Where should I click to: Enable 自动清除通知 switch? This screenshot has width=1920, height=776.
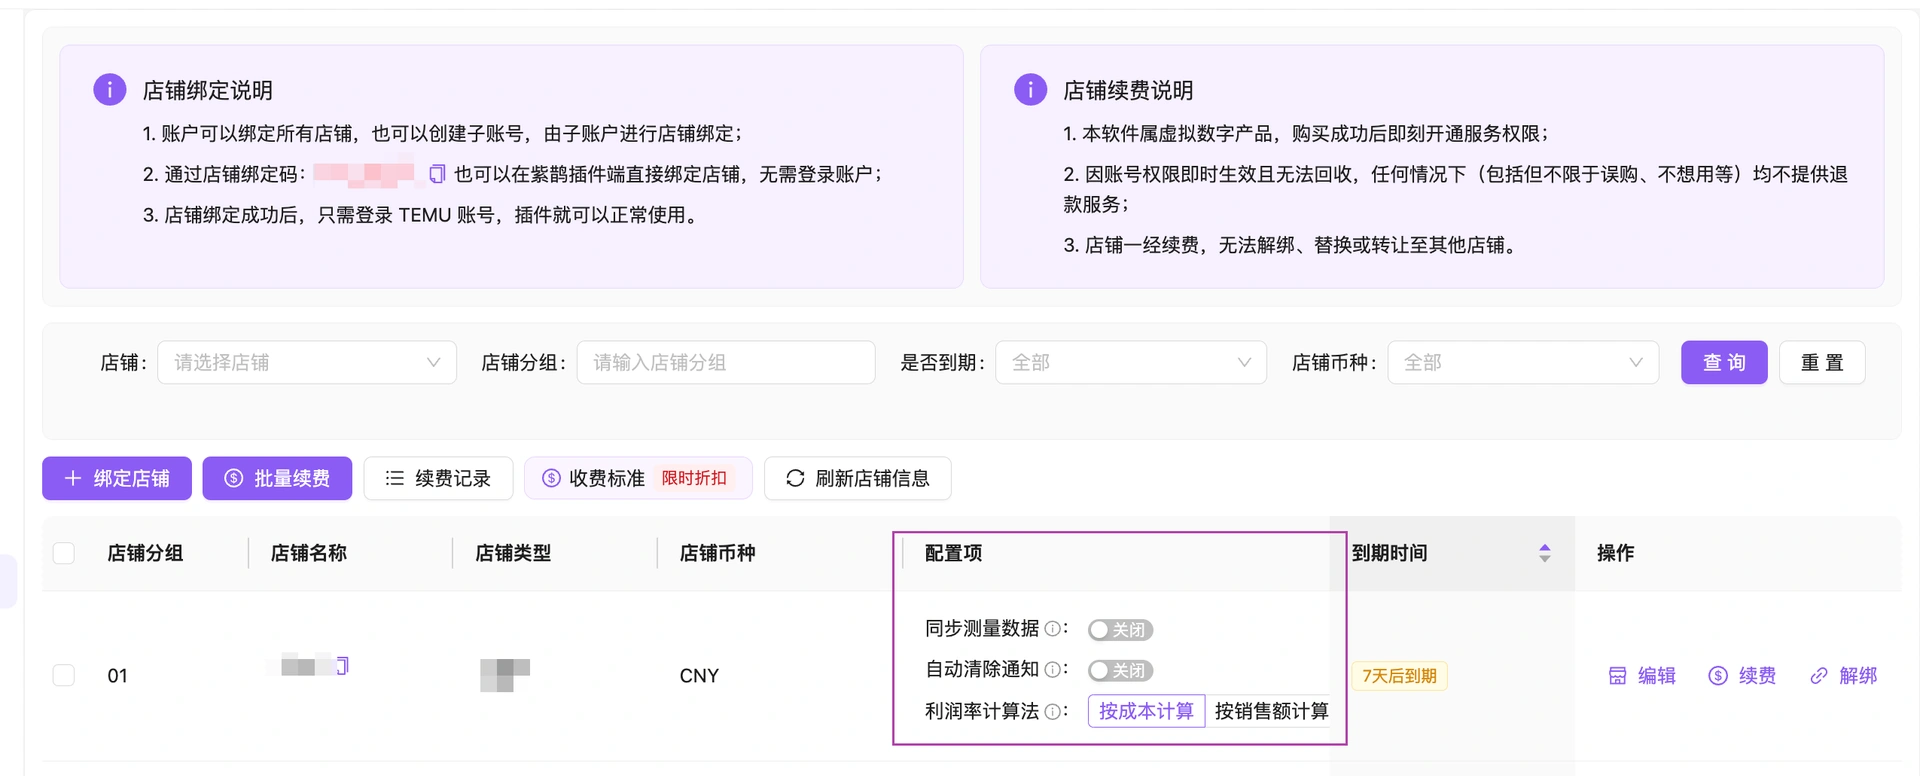click(x=1120, y=671)
